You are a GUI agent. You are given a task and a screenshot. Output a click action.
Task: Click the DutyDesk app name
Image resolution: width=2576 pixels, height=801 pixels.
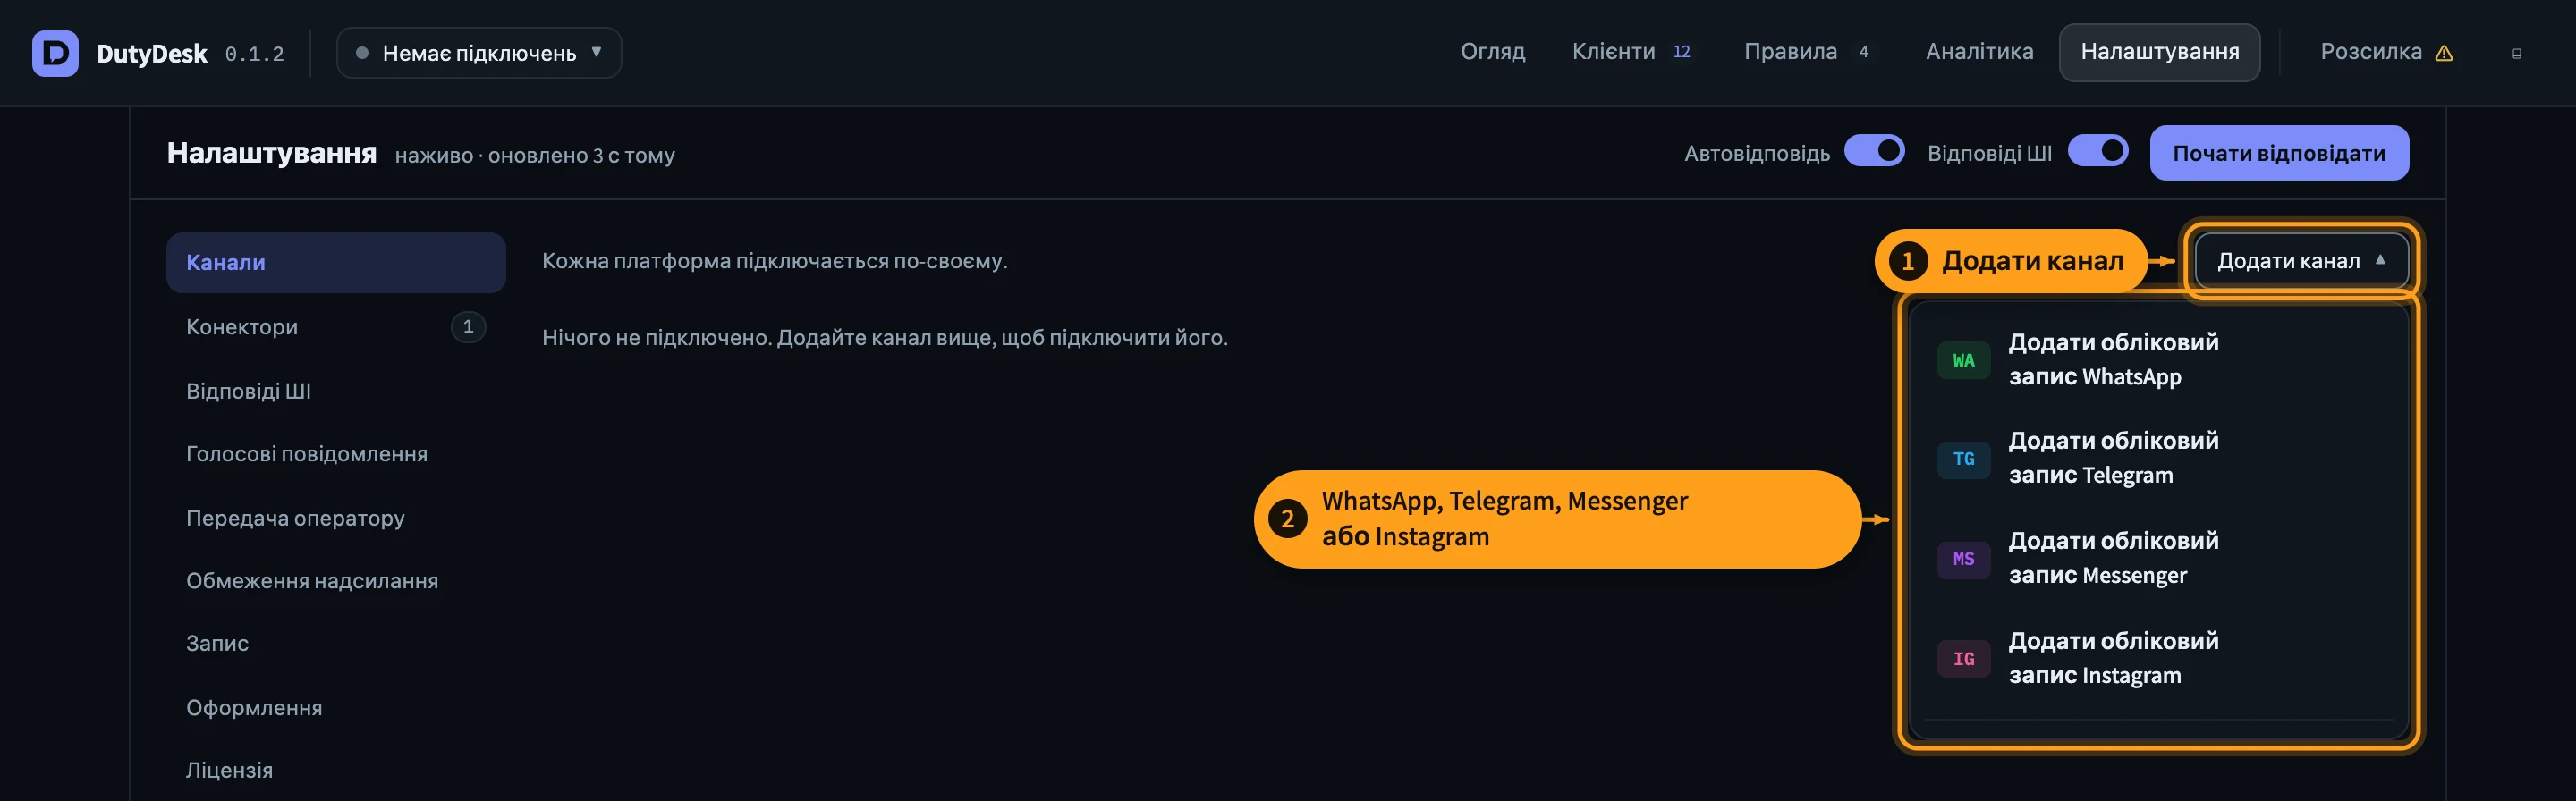[152, 53]
